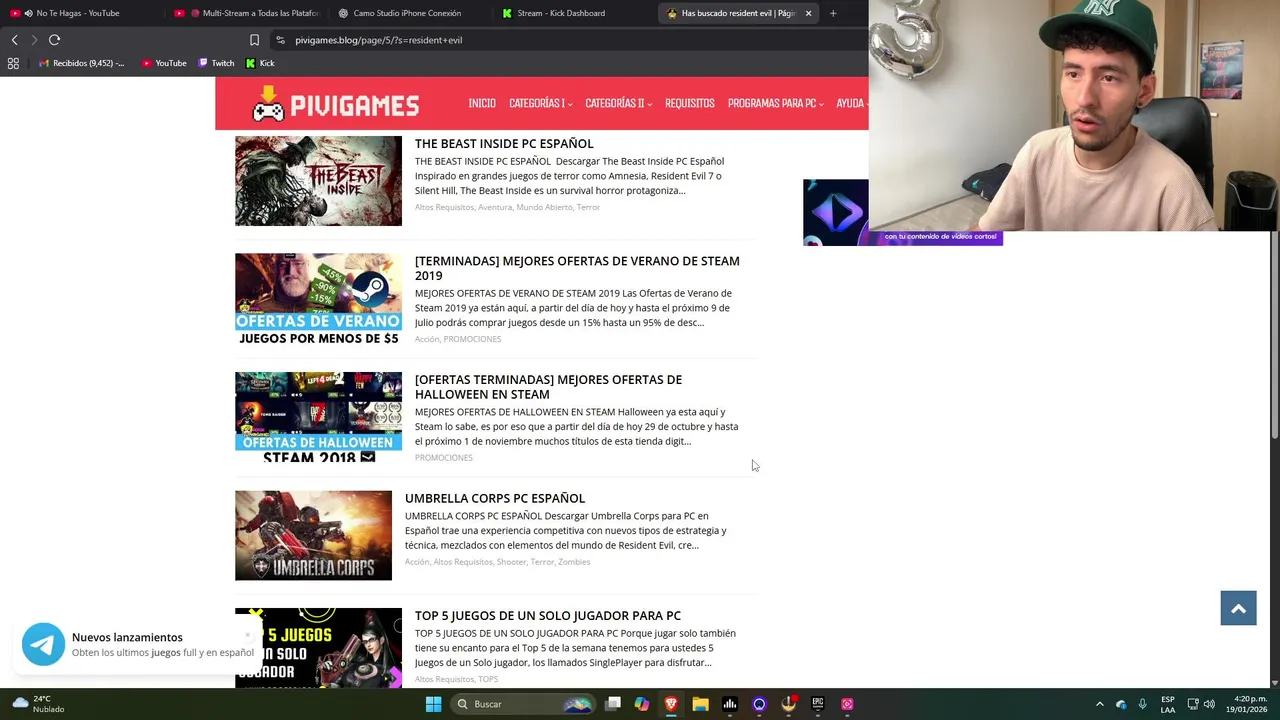Open 'TOP 5 JUEGOS DE UN SOLO JUGADOR' post
The height and width of the screenshot is (720, 1280).
coord(548,616)
